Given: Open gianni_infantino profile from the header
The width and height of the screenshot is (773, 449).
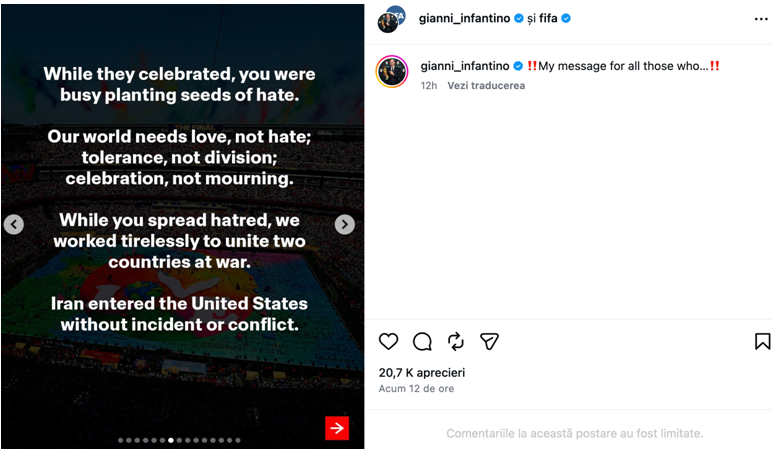Looking at the screenshot, I should [464, 19].
